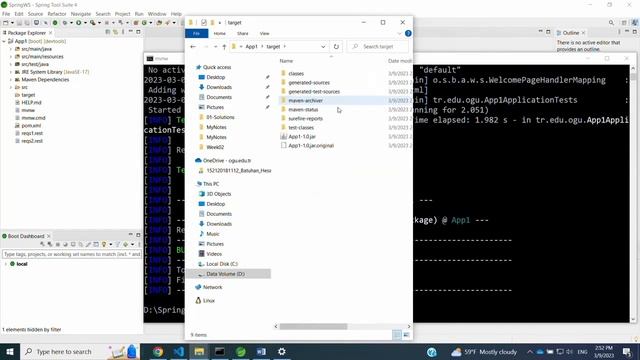Image resolution: width=640 pixels, height=360 pixels.
Task: Click the Explorer horizontal scrollbar thumb
Action: pos(313,327)
